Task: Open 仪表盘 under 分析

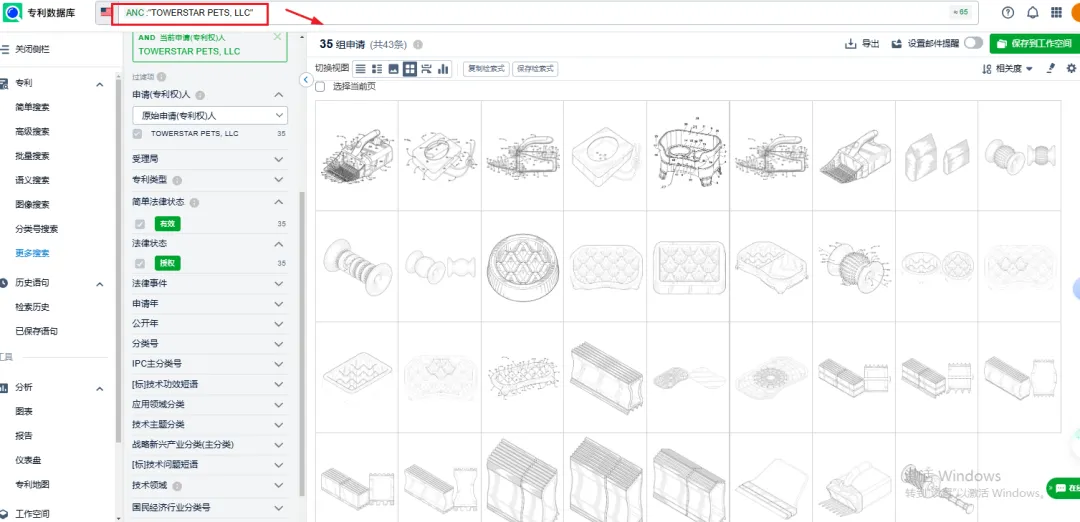Action: [x=28, y=460]
